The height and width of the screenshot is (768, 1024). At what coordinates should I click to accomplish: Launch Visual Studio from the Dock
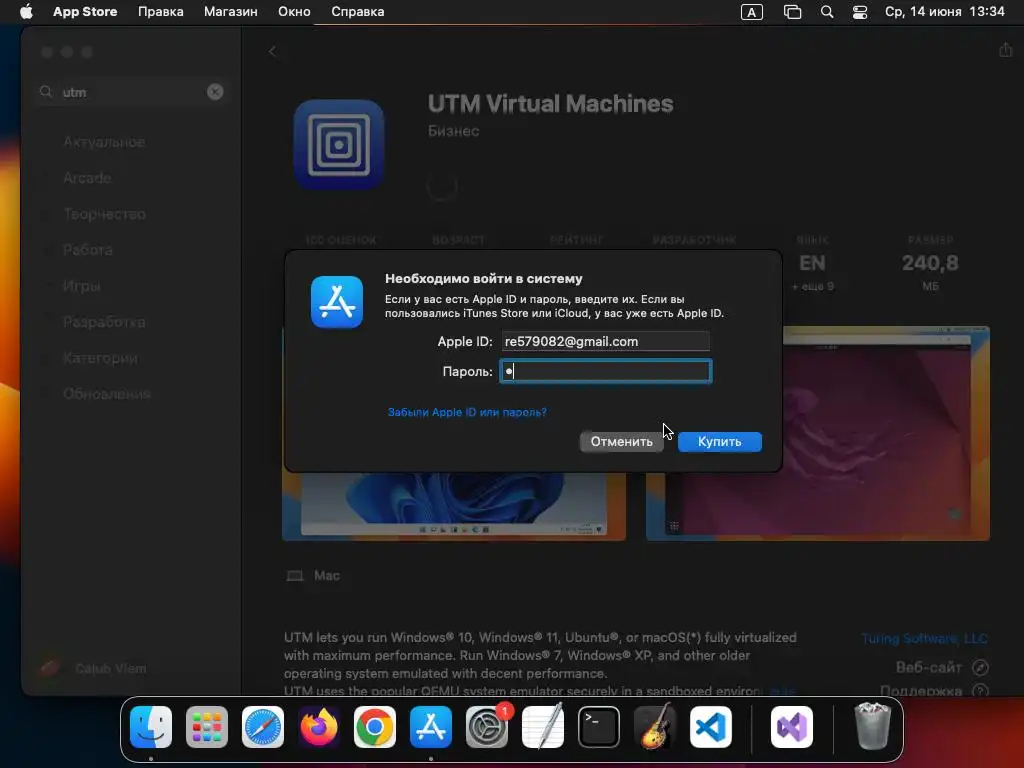792,727
